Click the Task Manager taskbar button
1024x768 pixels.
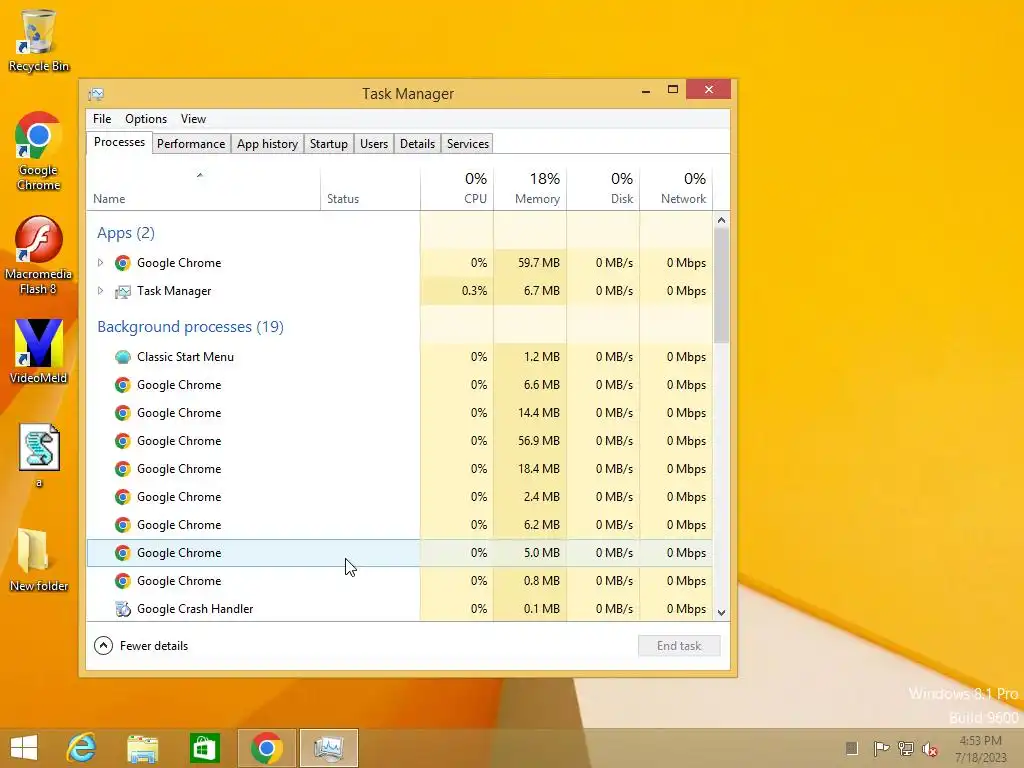(328, 748)
